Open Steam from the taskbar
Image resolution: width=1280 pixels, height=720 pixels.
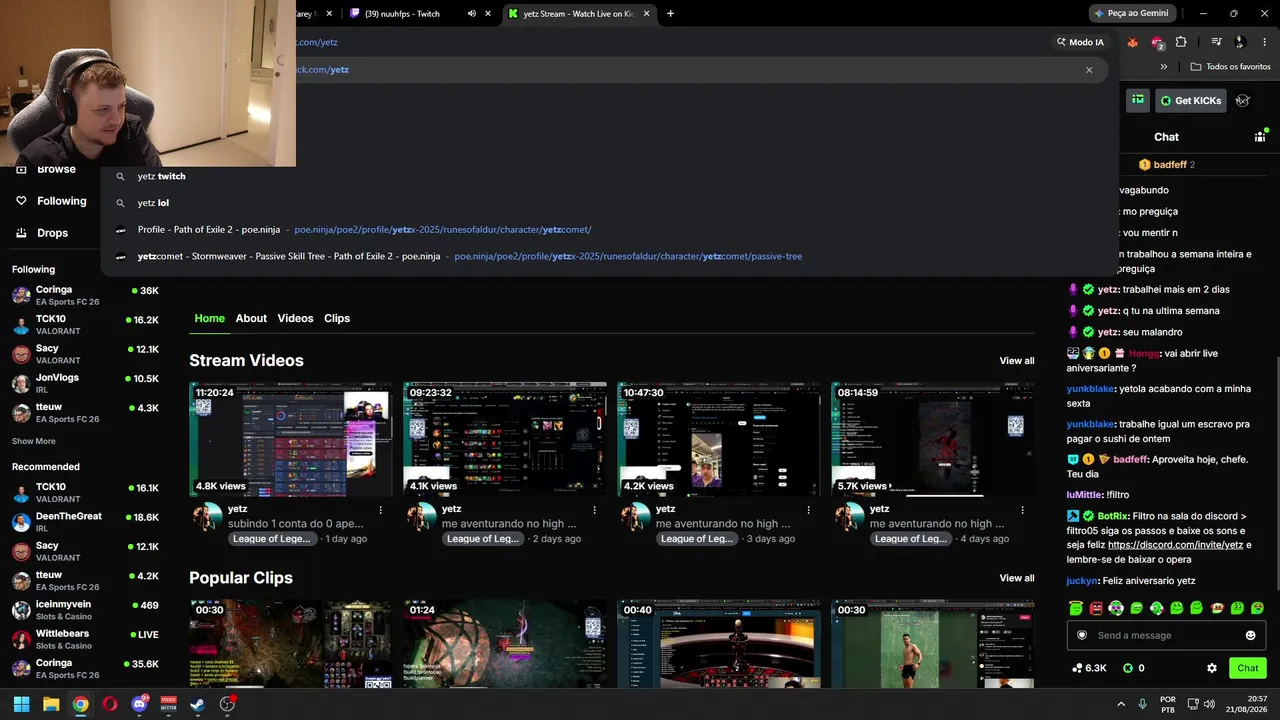[x=198, y=704]
